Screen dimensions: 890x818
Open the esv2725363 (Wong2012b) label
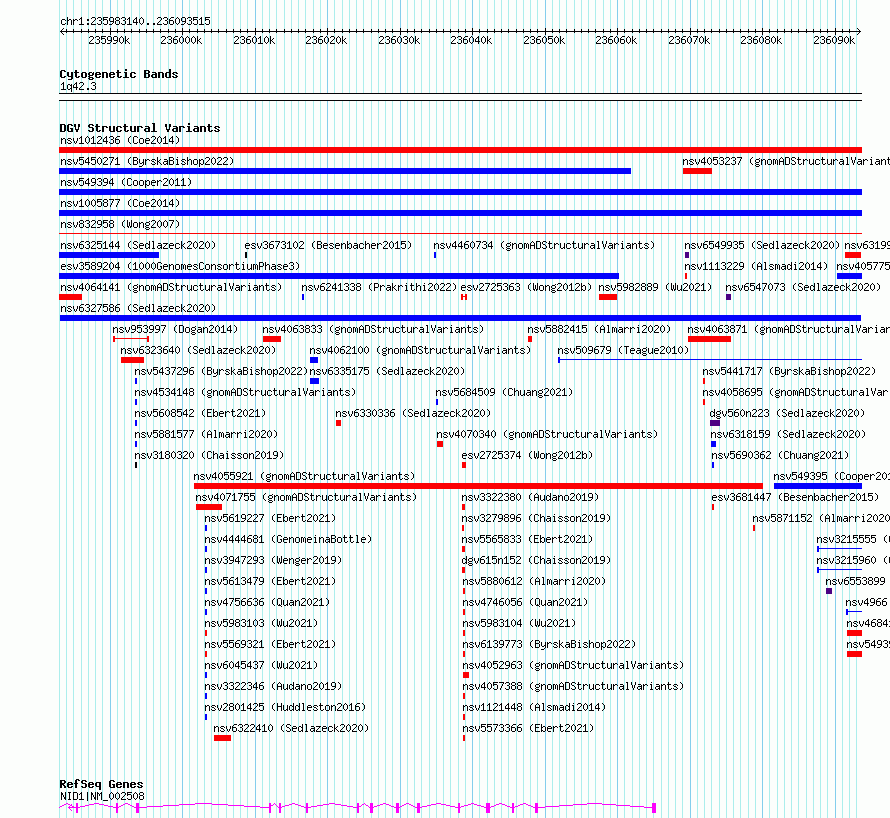click(526, 287)
